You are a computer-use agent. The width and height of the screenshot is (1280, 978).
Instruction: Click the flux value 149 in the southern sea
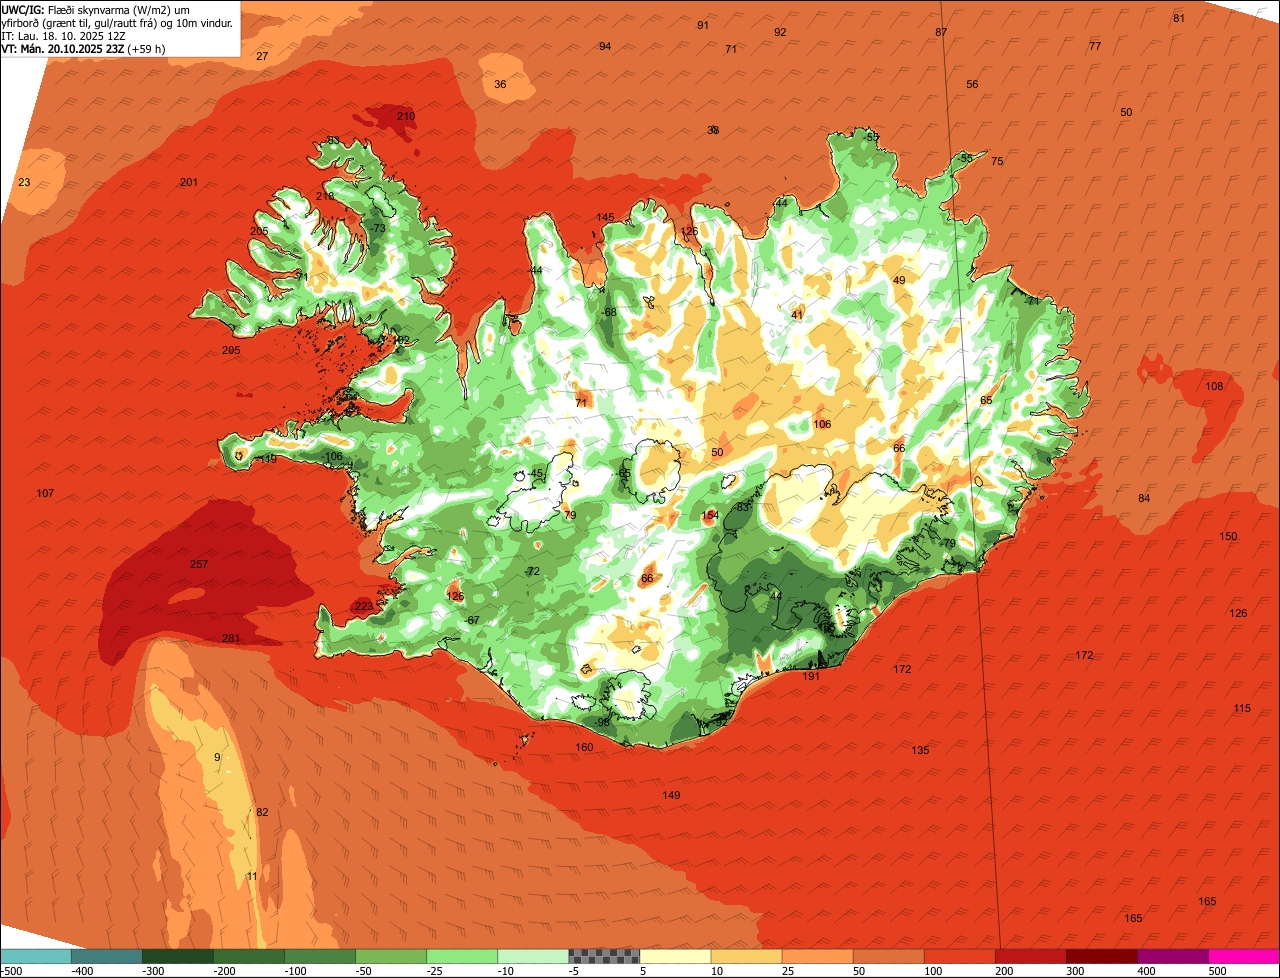pos(671,795)
